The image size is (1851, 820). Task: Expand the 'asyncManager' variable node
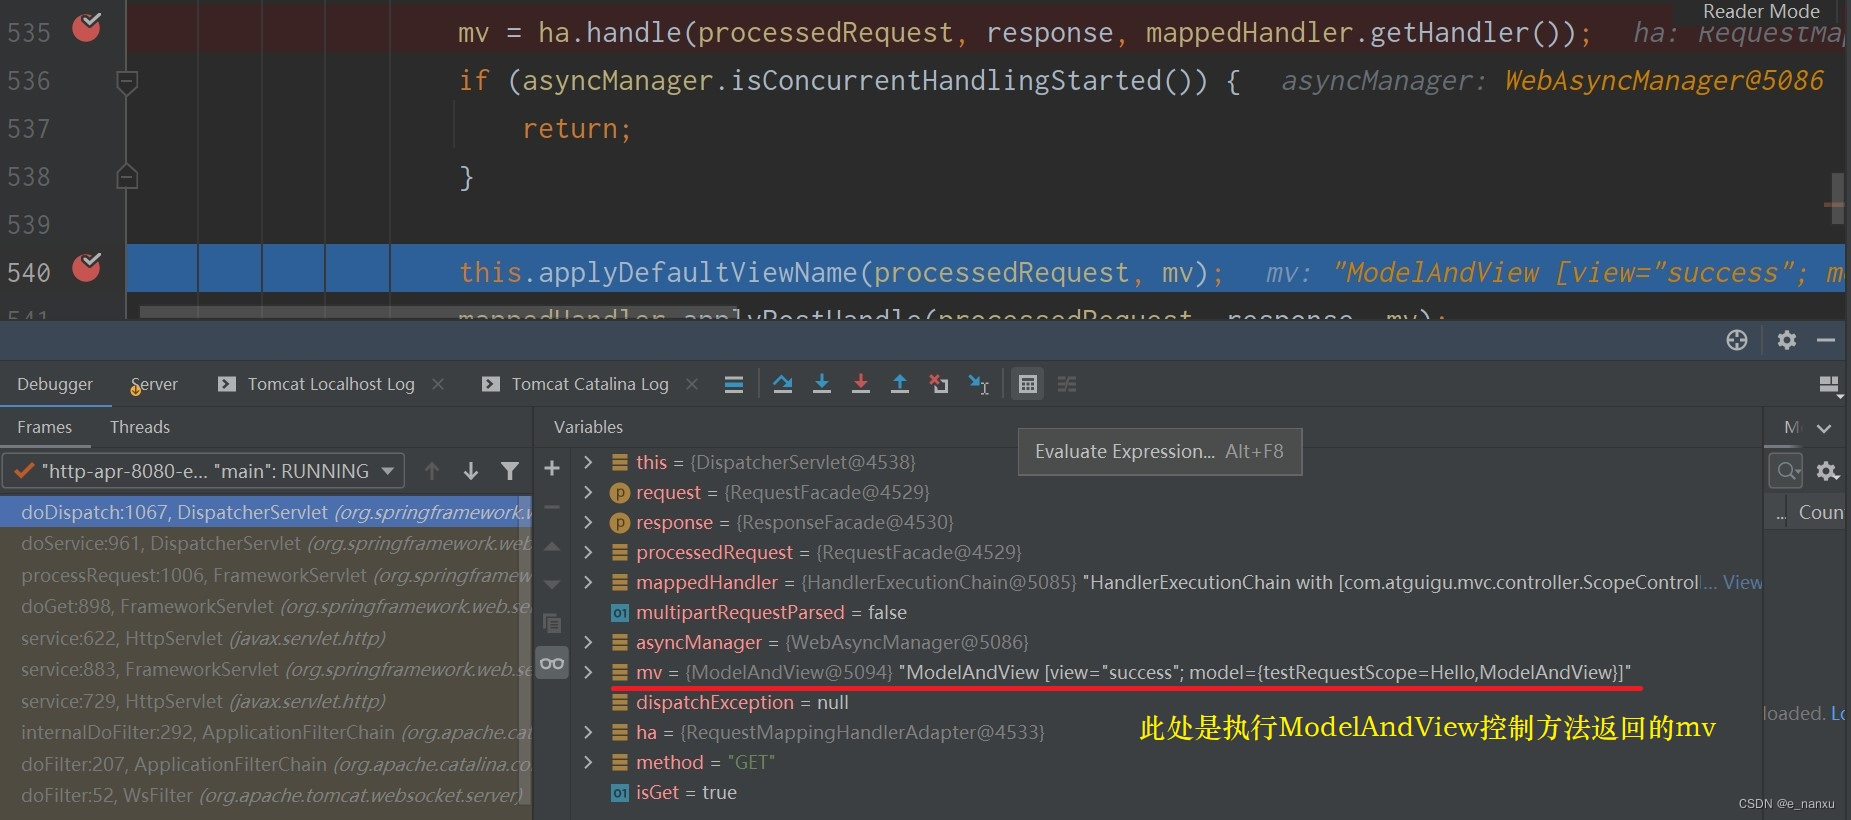[x=589, y=642]
